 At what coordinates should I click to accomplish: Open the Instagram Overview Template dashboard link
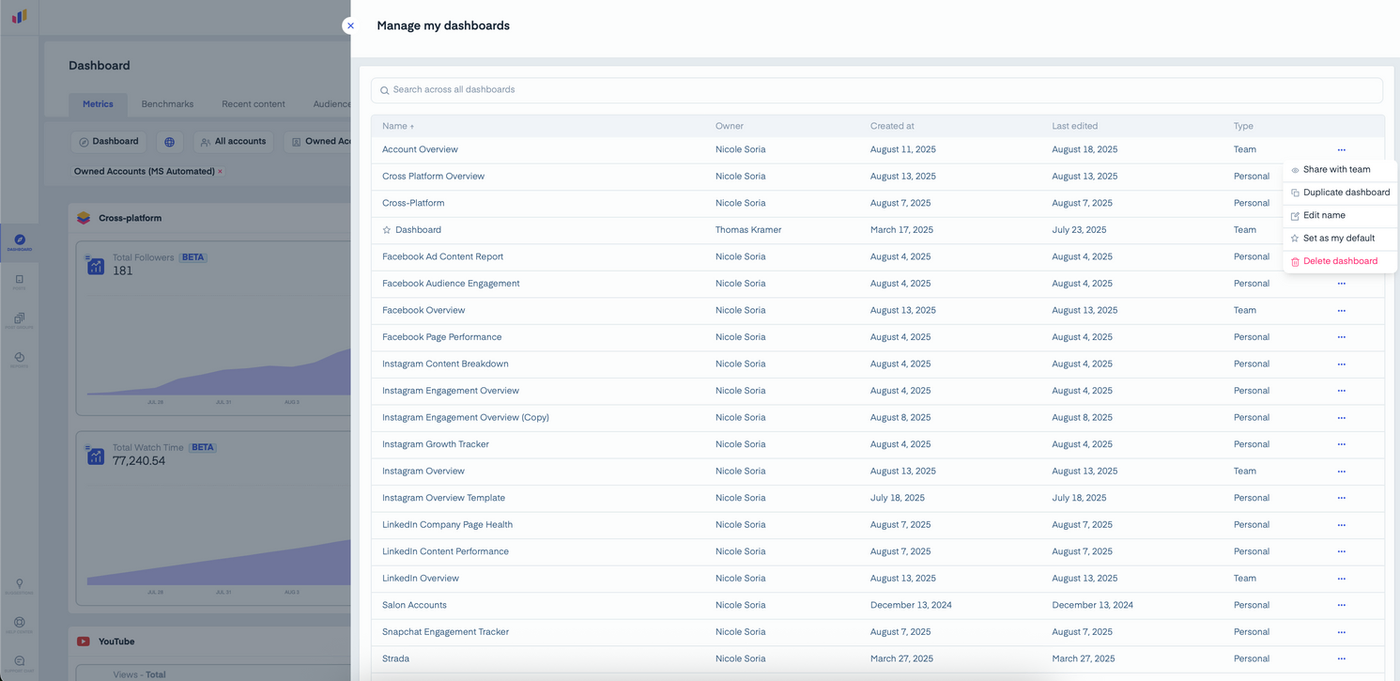tap(443, 498)
